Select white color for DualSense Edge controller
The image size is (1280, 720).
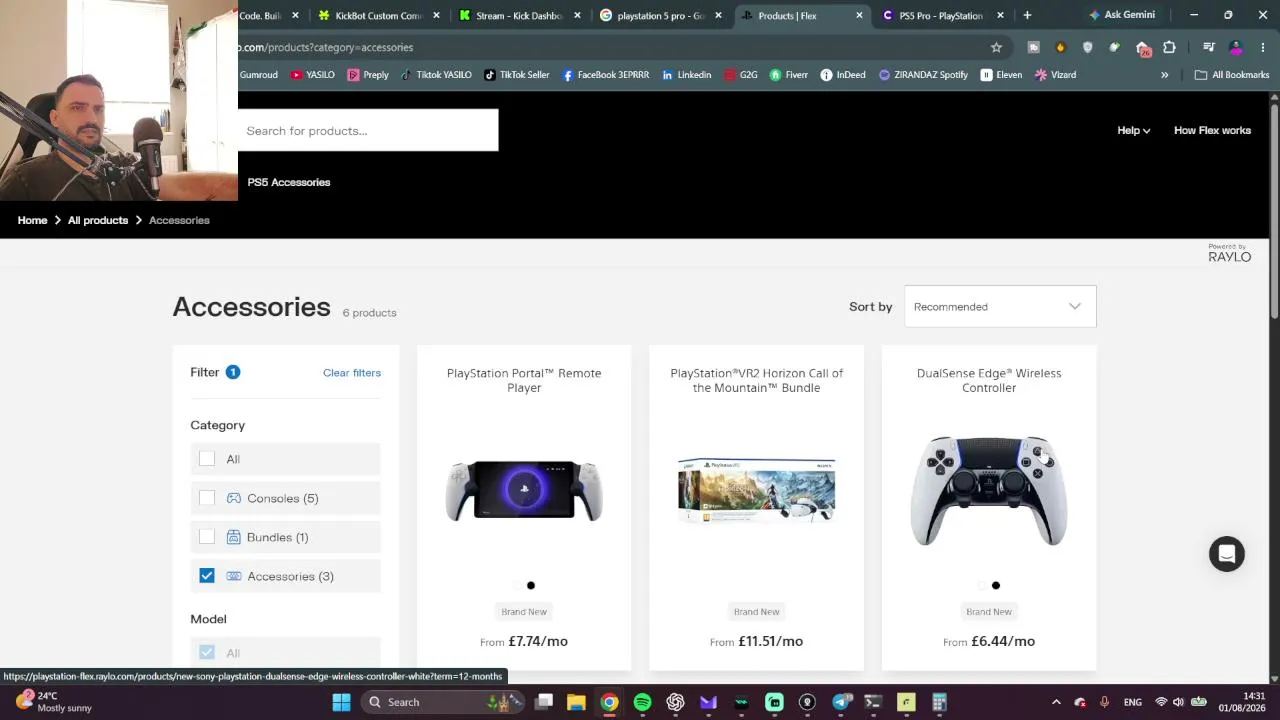tap(982, 586)
